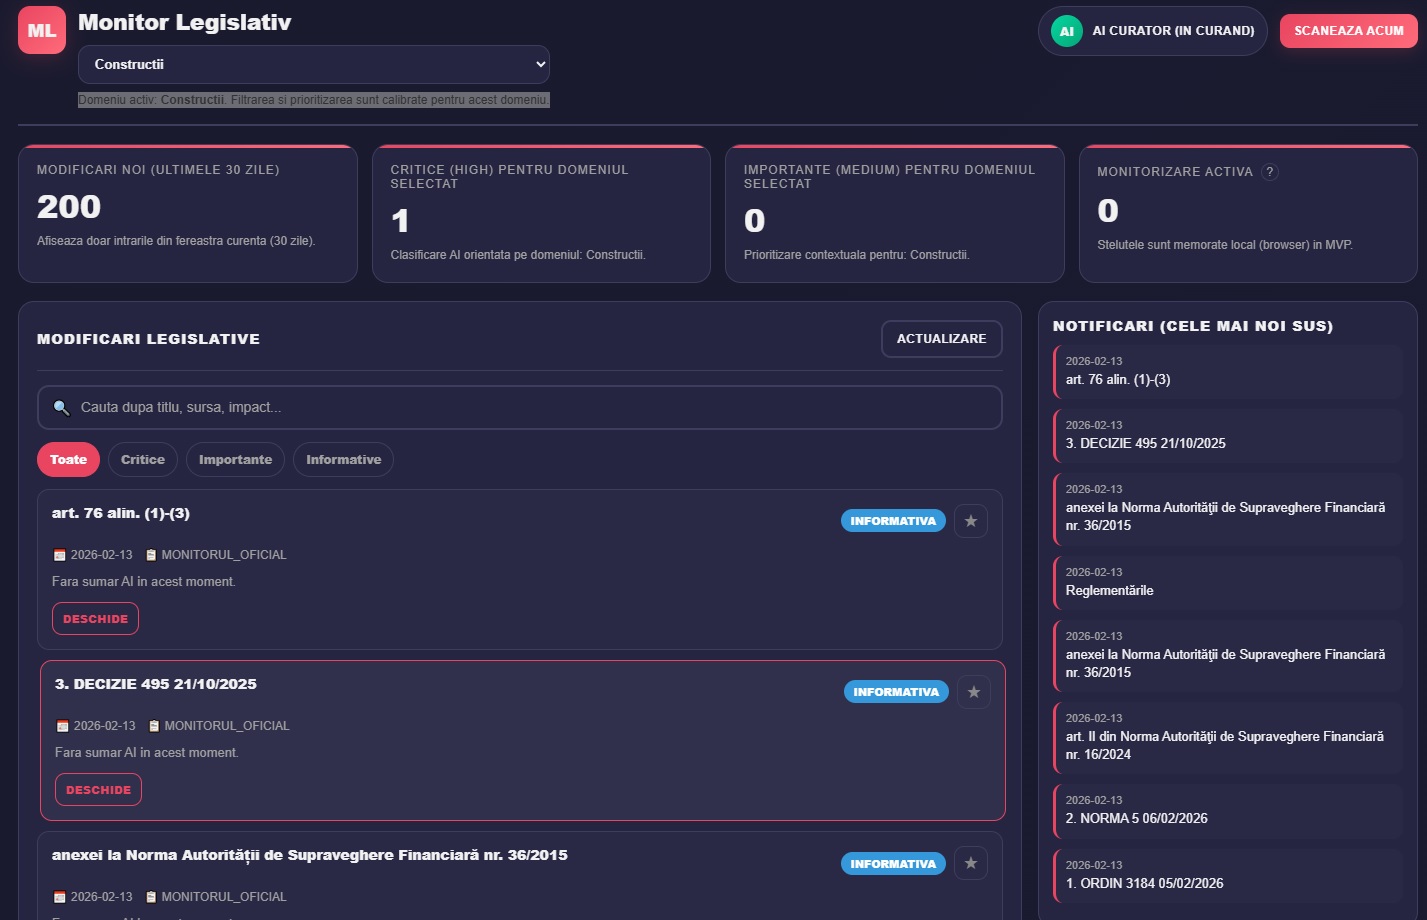The height and width of the screenshot is (920, 1427).
Task: Select the Toate filter tab
Action: coord(69,460)
